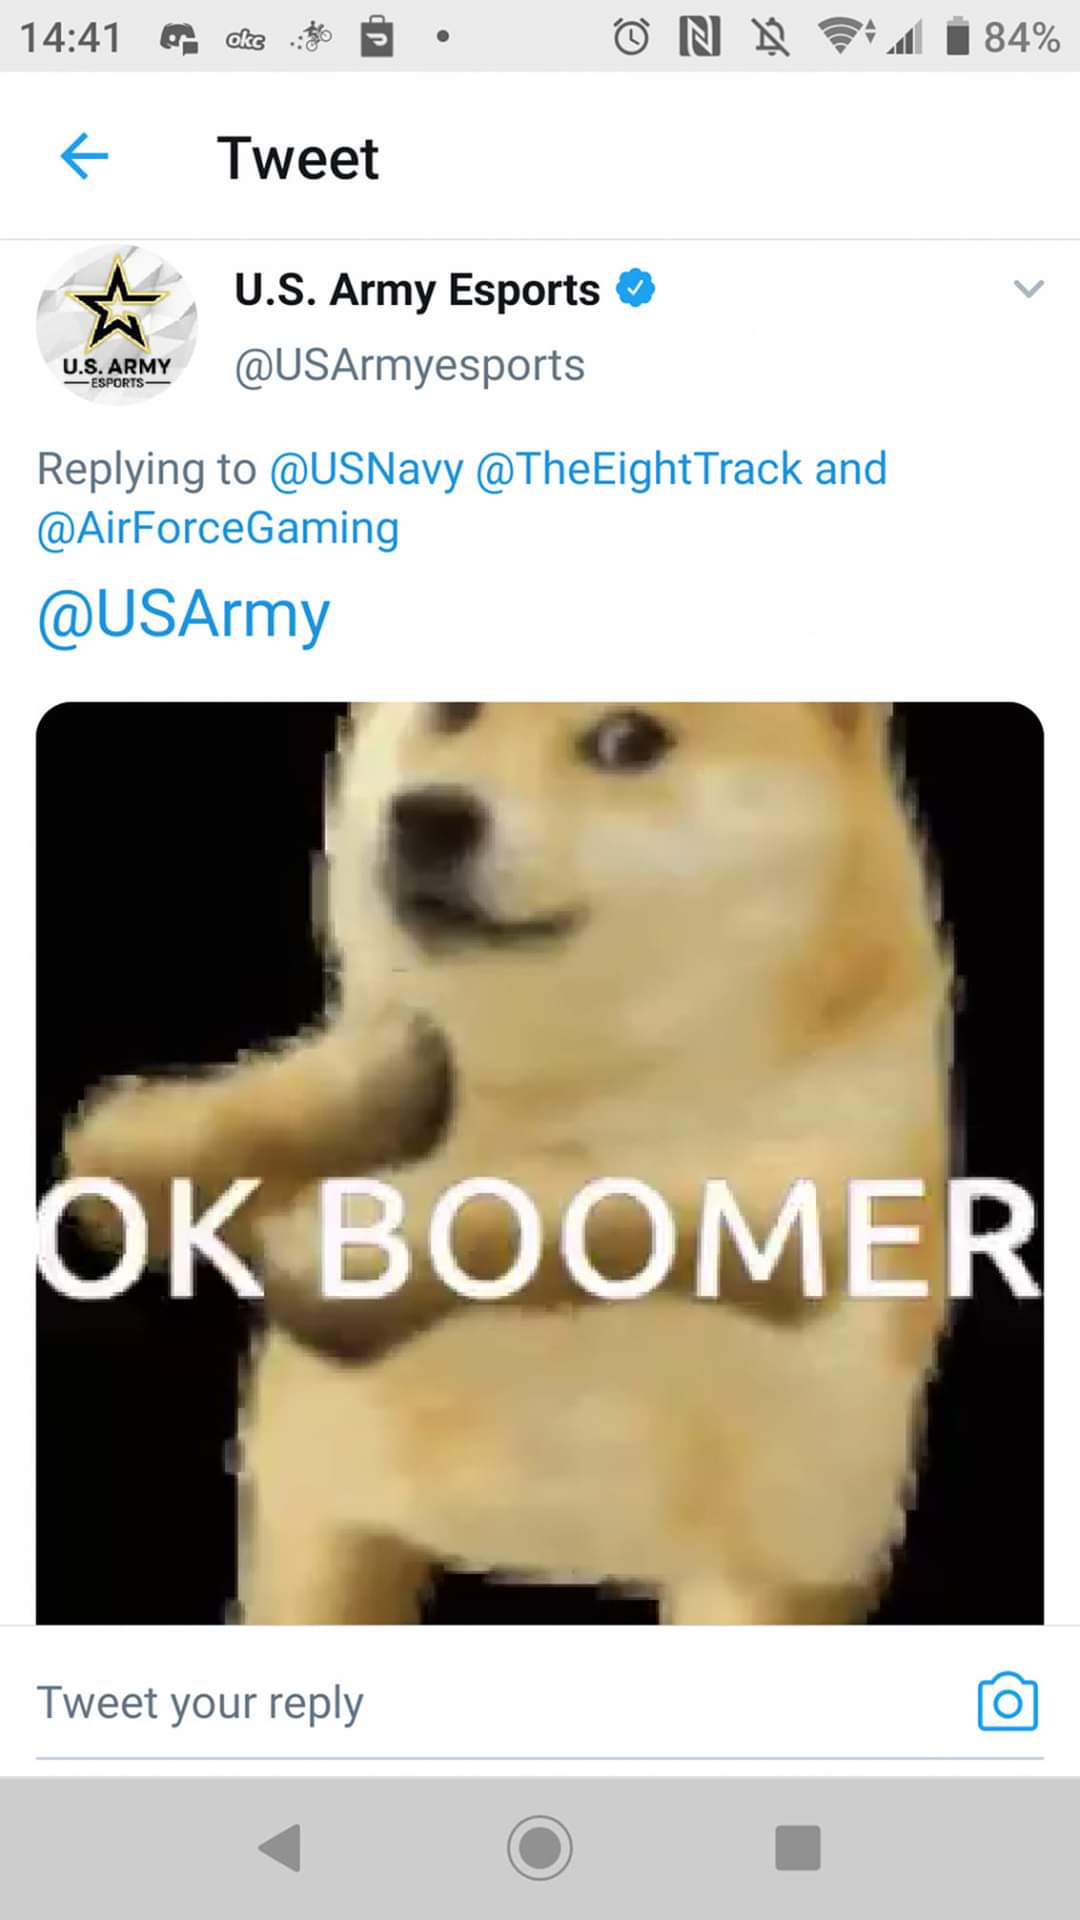Viewport: 1080px width, 1920px height.
Task: Open the OK BOOMER doge GIF
Action: 540,1163
